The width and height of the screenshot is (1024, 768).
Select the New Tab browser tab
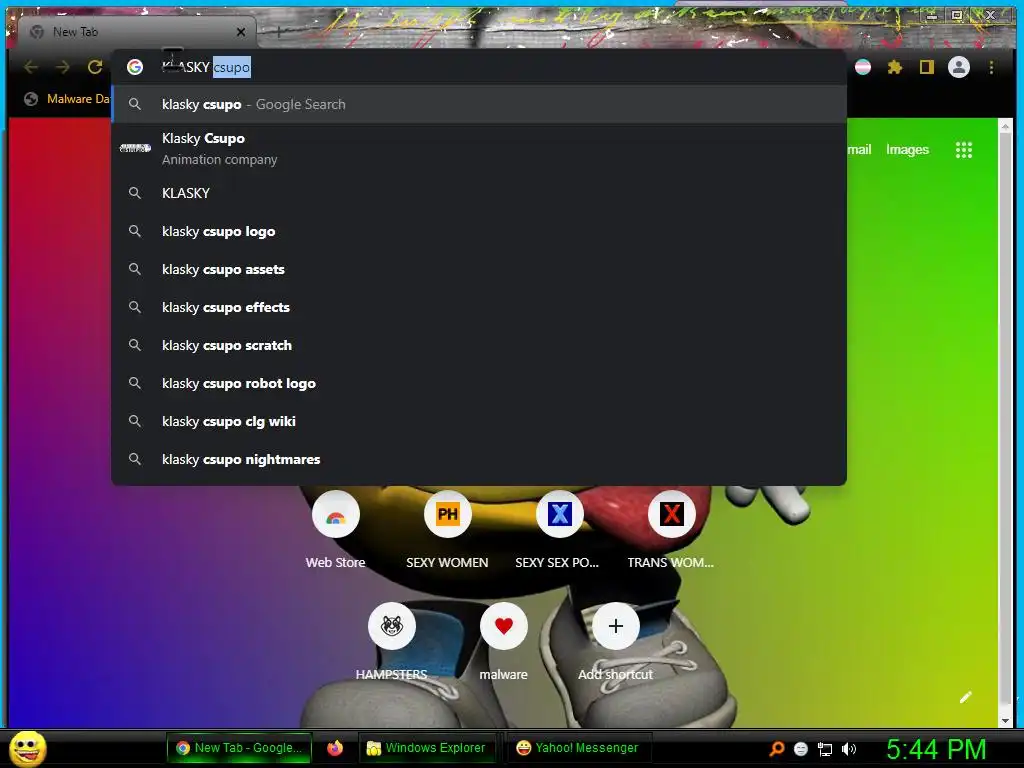(x=137, y=31)
